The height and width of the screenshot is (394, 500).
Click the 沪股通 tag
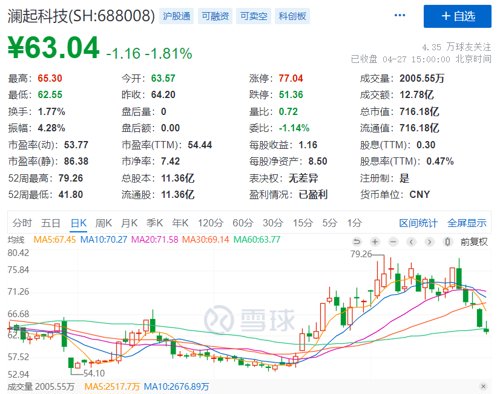click(177, 16)
